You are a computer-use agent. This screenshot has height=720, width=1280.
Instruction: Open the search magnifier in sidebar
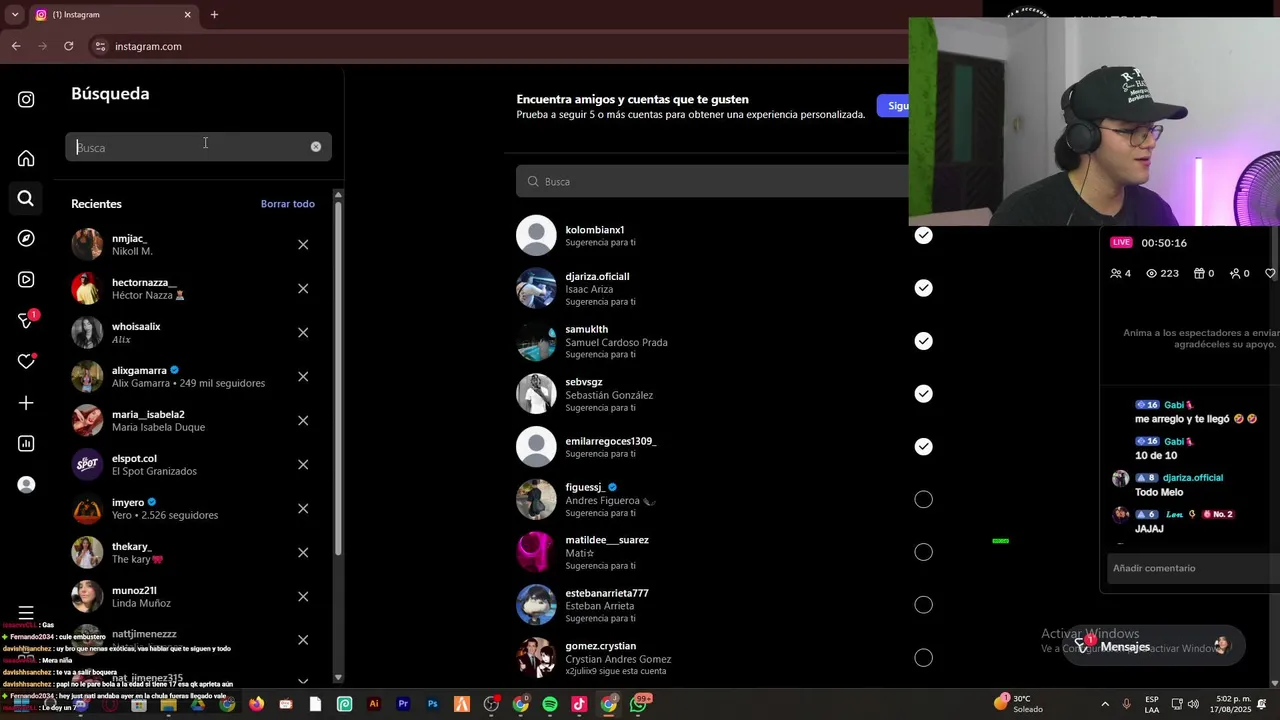coord(26,198)
